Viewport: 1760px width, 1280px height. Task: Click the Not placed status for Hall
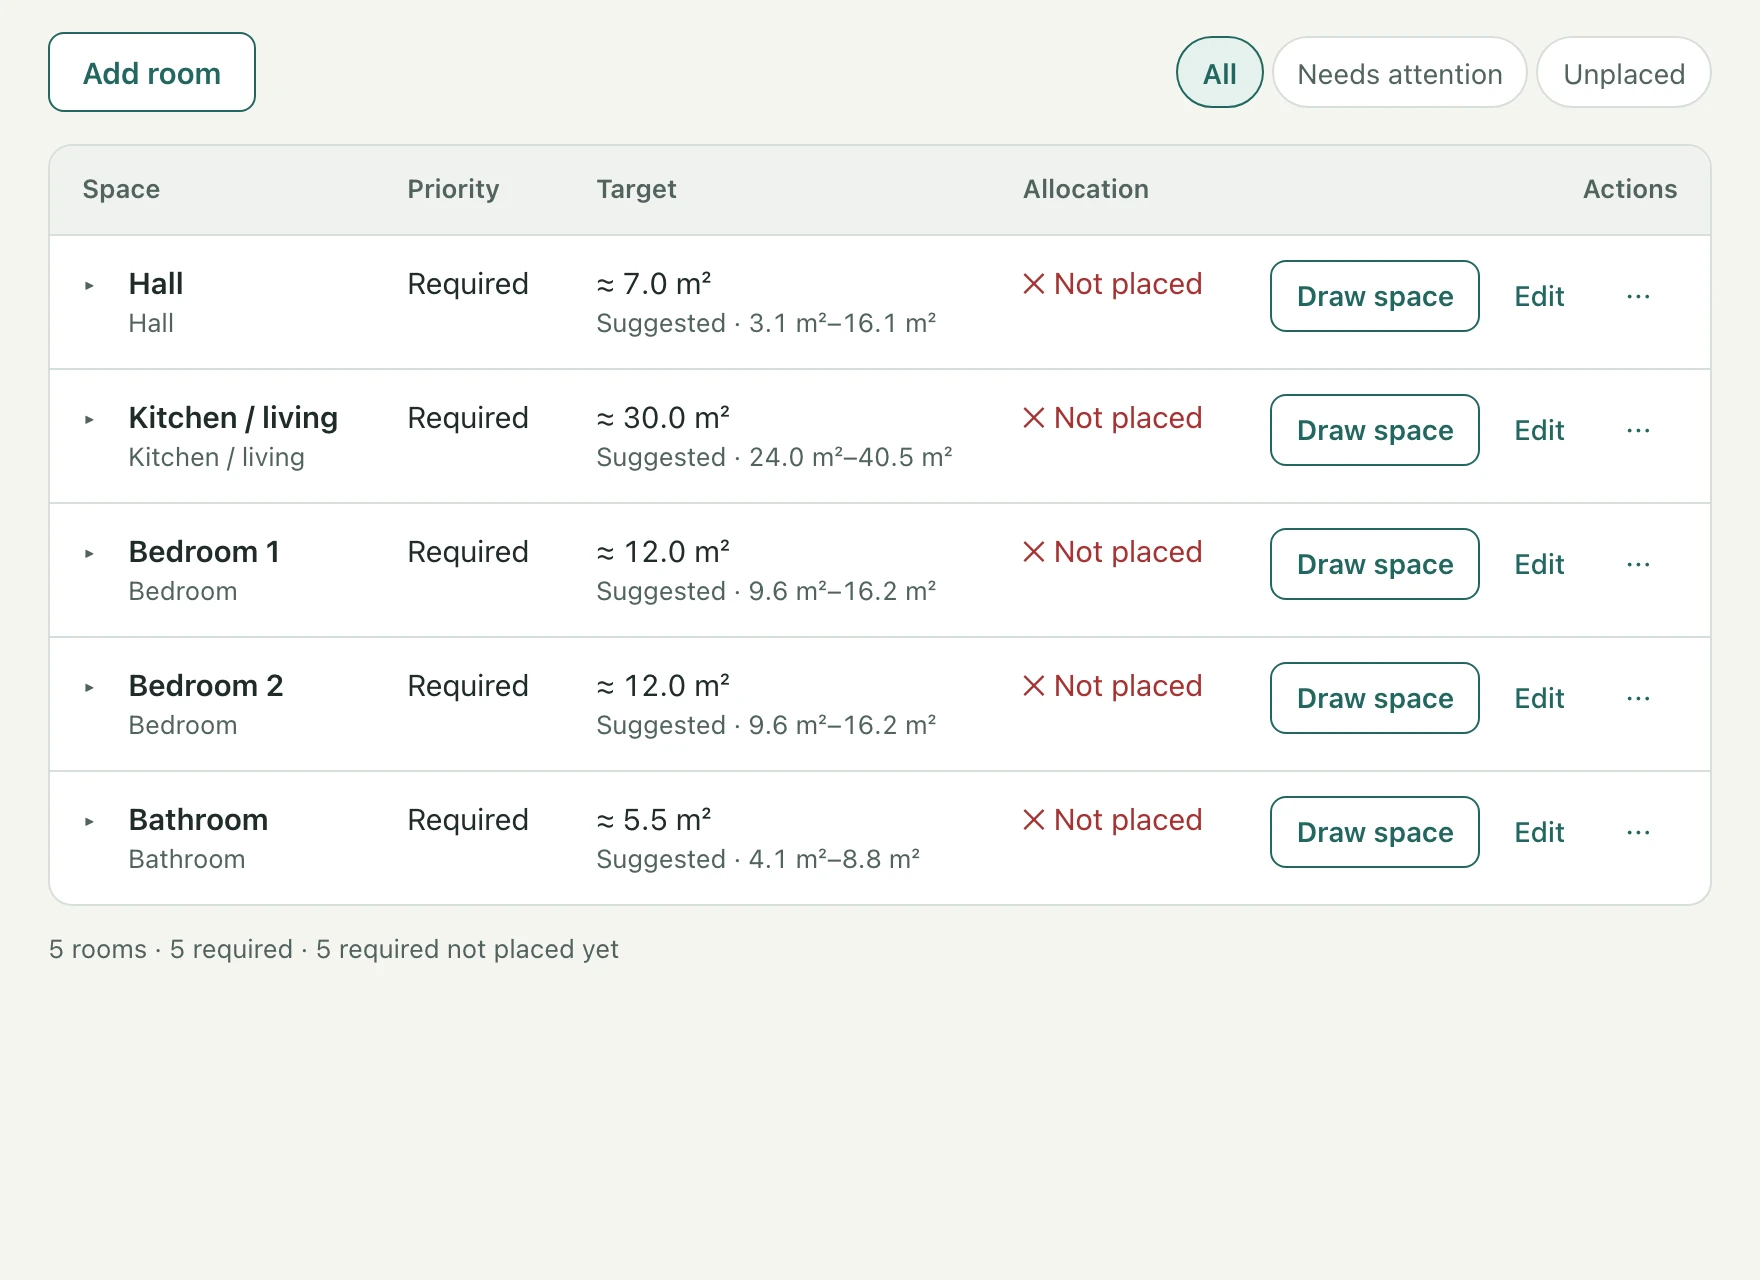(1112, 284)
